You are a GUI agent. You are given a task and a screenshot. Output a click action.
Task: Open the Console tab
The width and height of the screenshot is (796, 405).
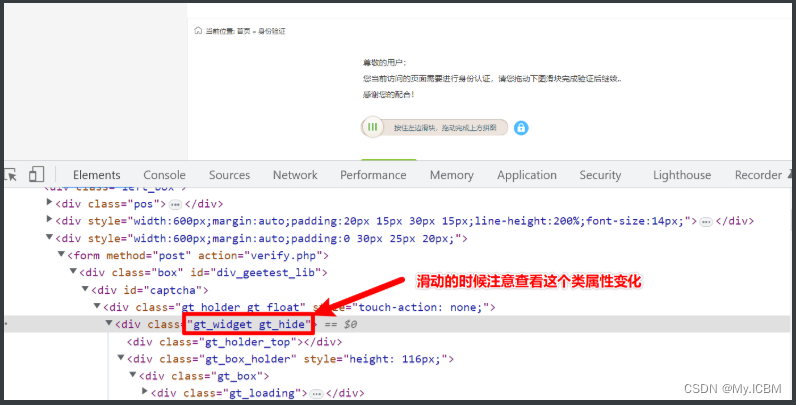[x=164, y=175]
